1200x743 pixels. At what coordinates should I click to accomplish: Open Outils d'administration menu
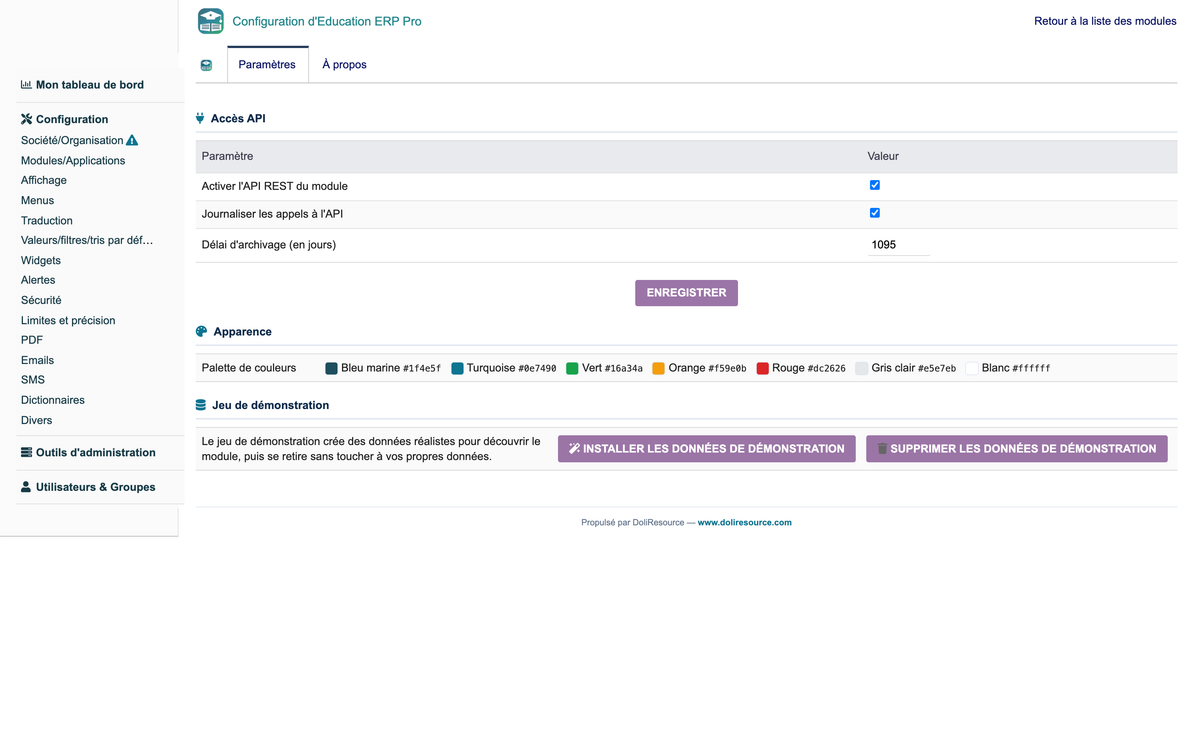[96, 452]
